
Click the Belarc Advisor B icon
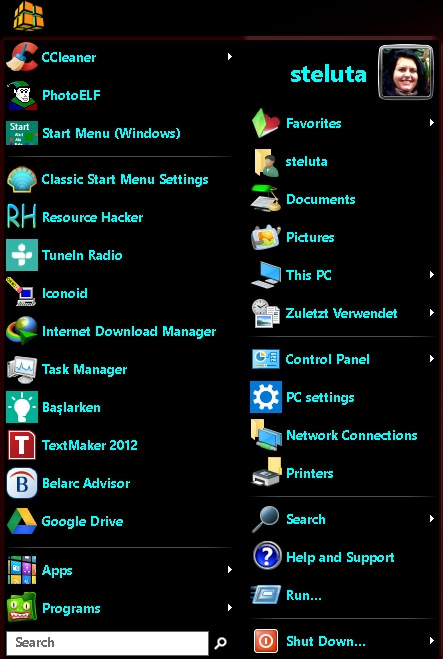(22, 483)
